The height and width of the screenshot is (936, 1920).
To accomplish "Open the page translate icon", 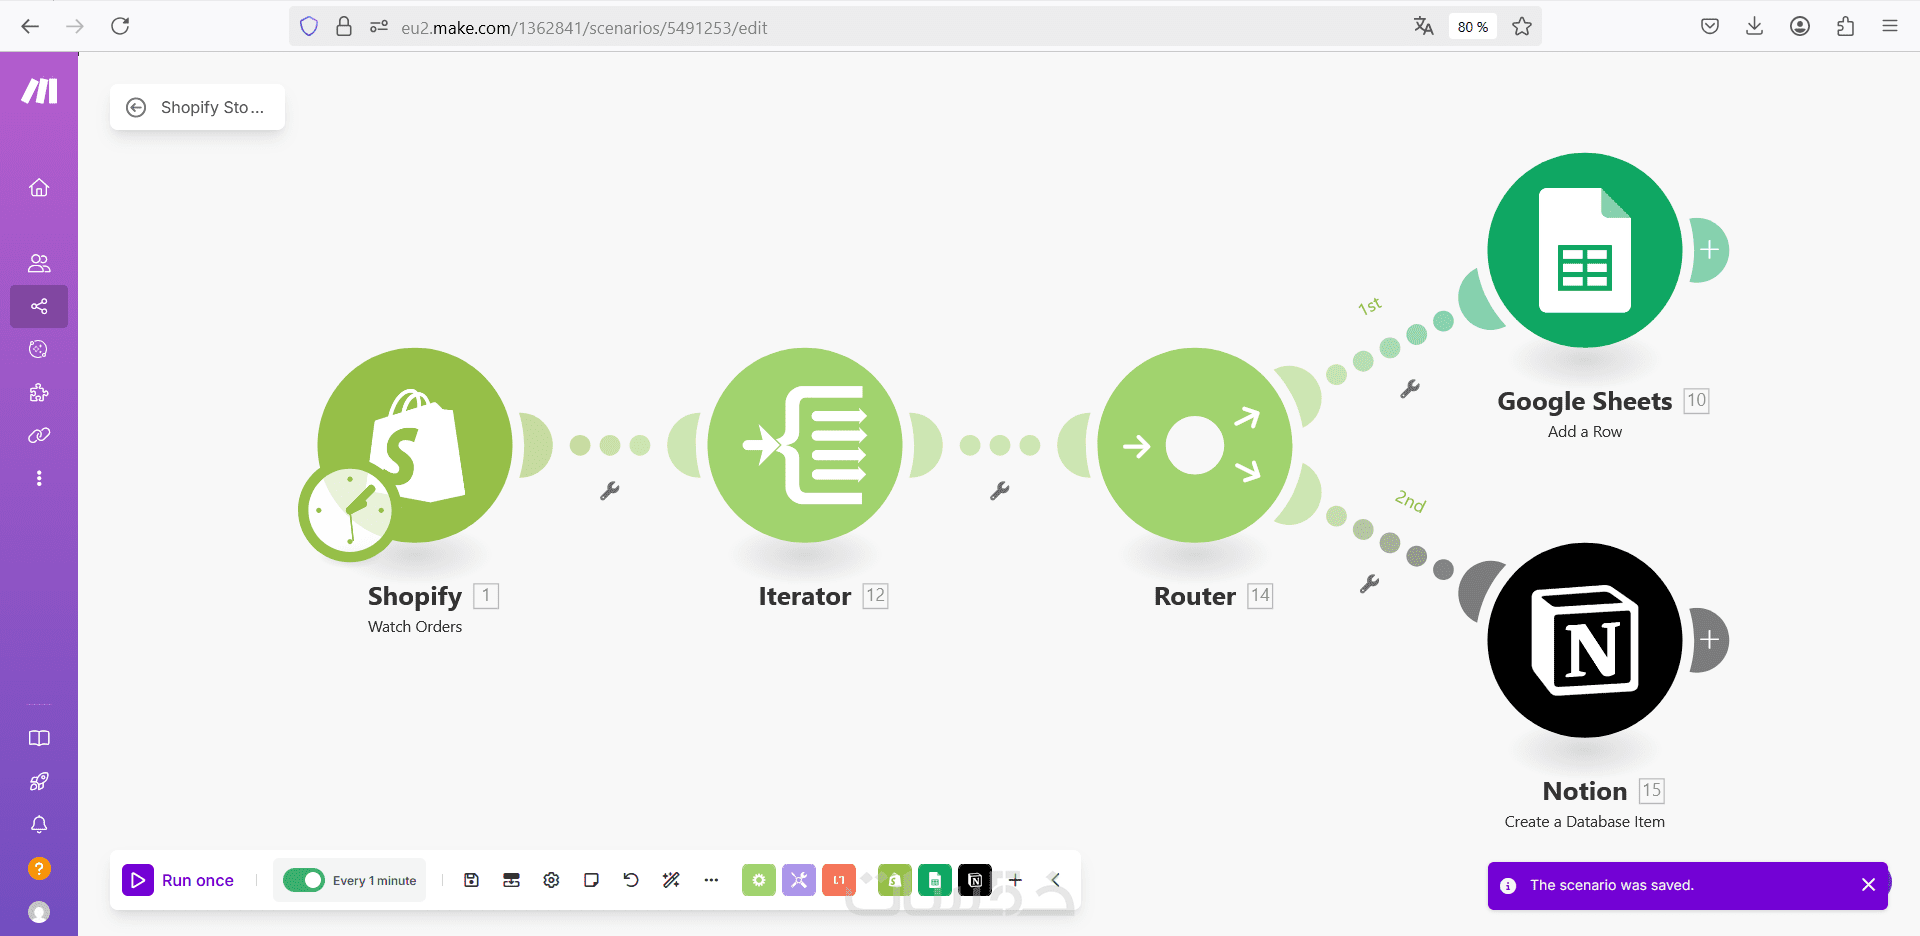I will pyautogui.click(x=1424, y=27).
